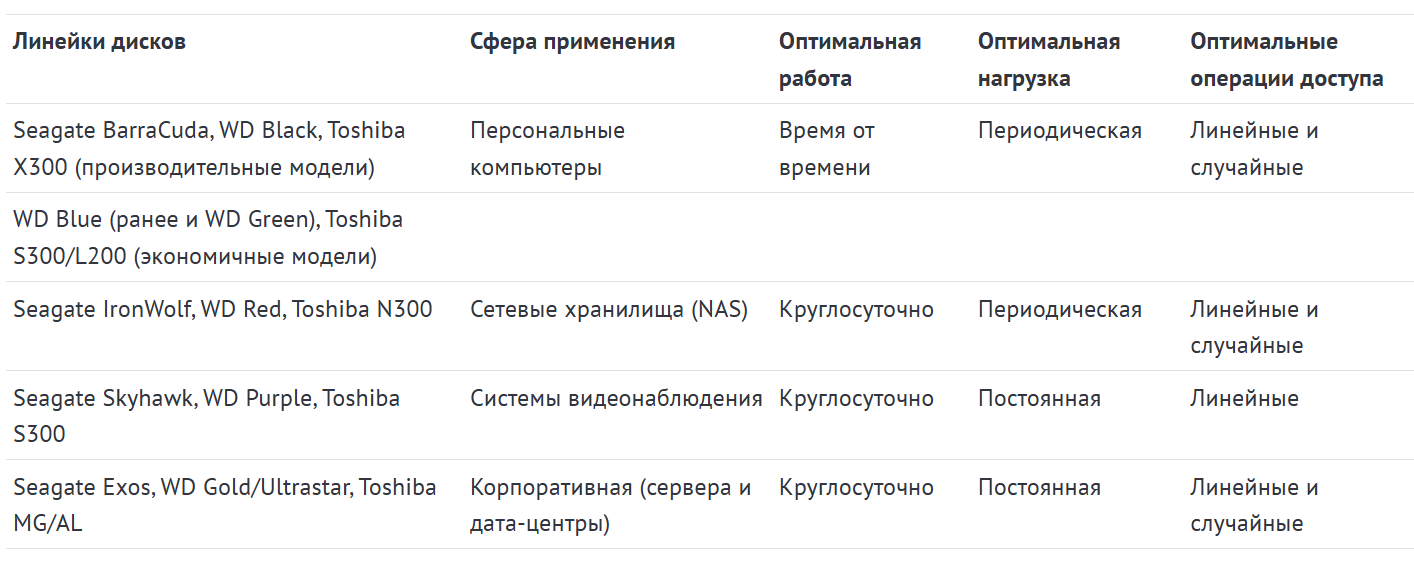This screenshot has width=1414, height=561.
Task: Click the Seagate IronWolf, WD Red cell
Action: tap(222, 310)
